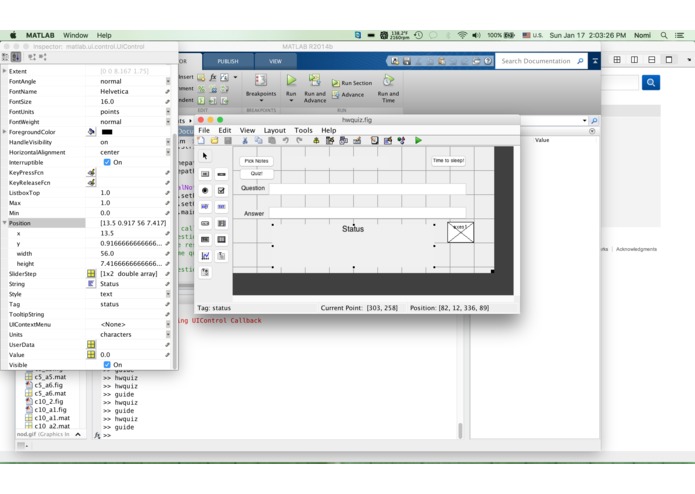The height and width of the screenshot is (494, 695).
Task: Click Run and Time in MATLAB ribbon
Action: pyautogui.click(x=388, y=88)
